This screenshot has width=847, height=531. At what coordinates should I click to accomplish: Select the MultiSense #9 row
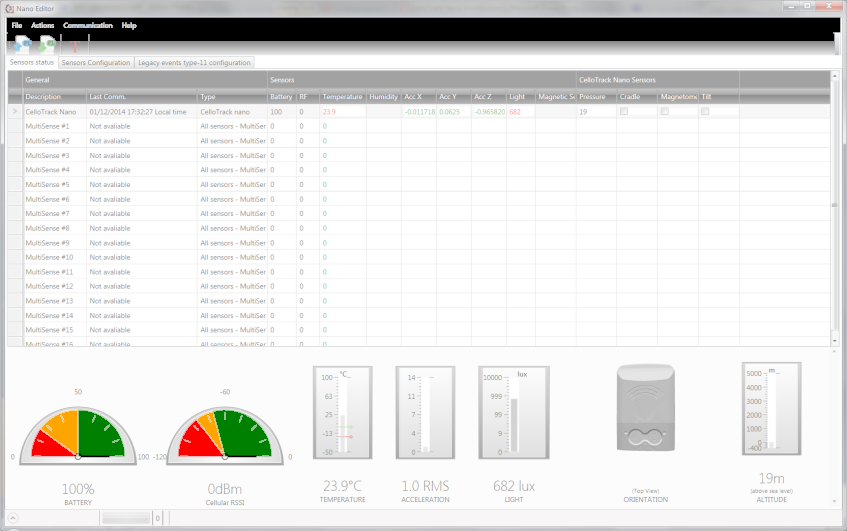tap(419, 243)
